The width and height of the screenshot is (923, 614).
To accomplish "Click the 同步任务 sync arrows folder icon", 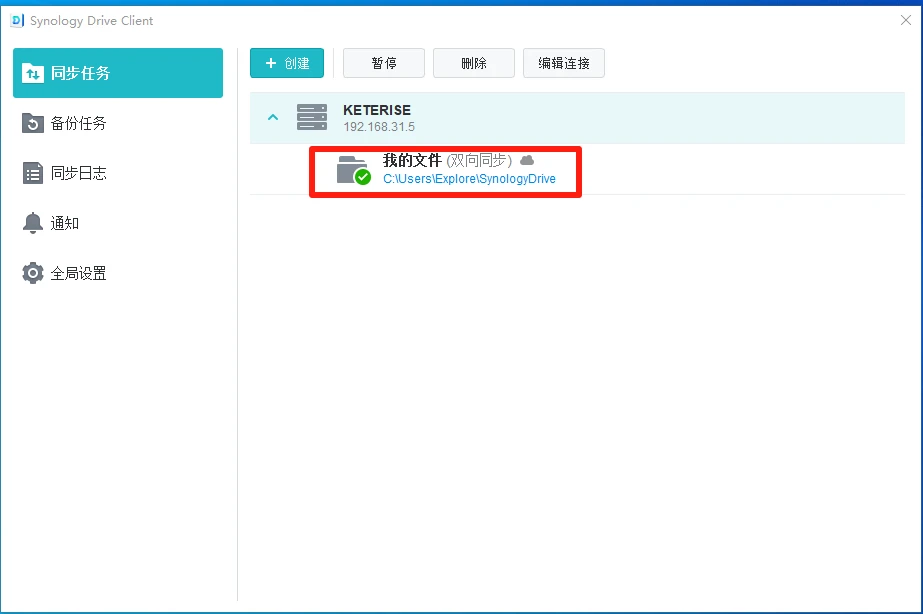I will [33, 73].
